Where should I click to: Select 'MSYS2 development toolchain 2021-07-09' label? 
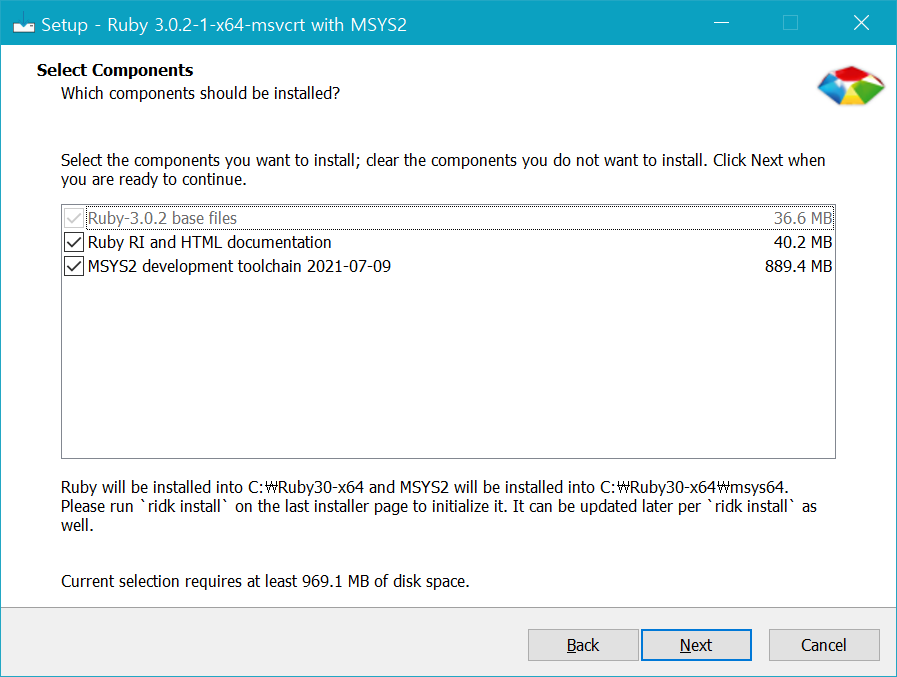(239, 266)
